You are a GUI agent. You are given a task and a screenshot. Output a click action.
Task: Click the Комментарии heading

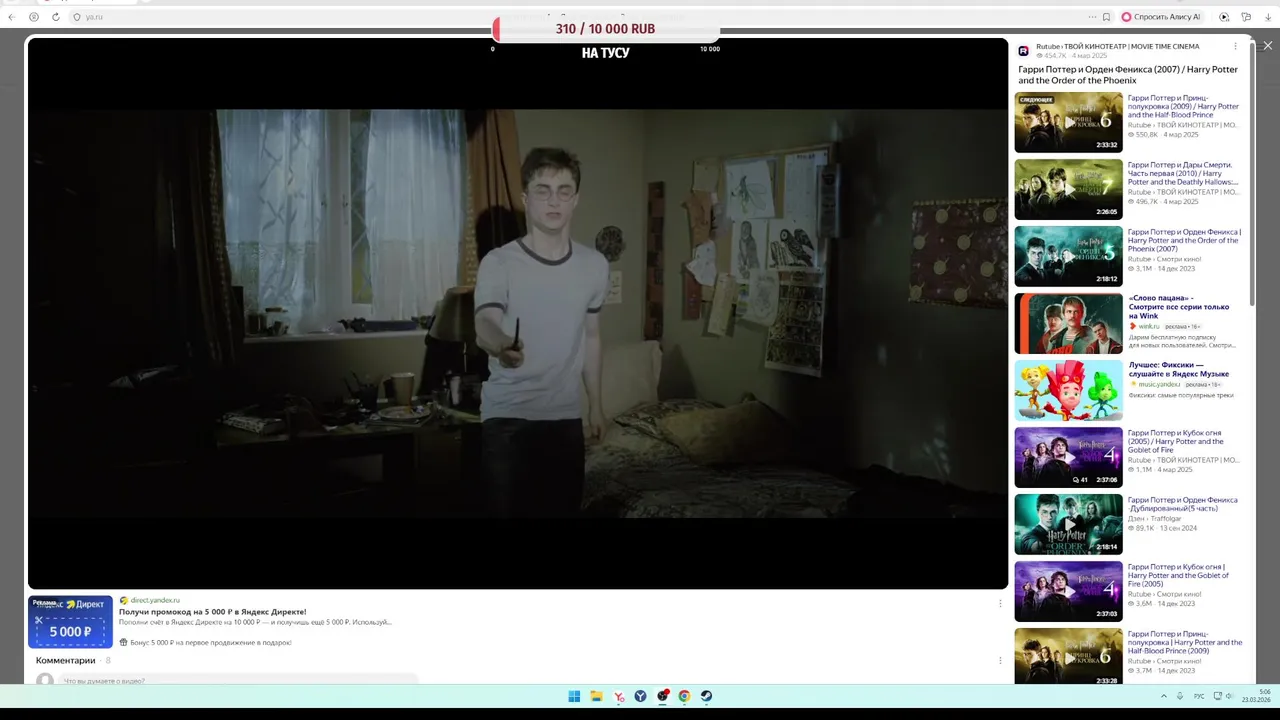[65, 660]
